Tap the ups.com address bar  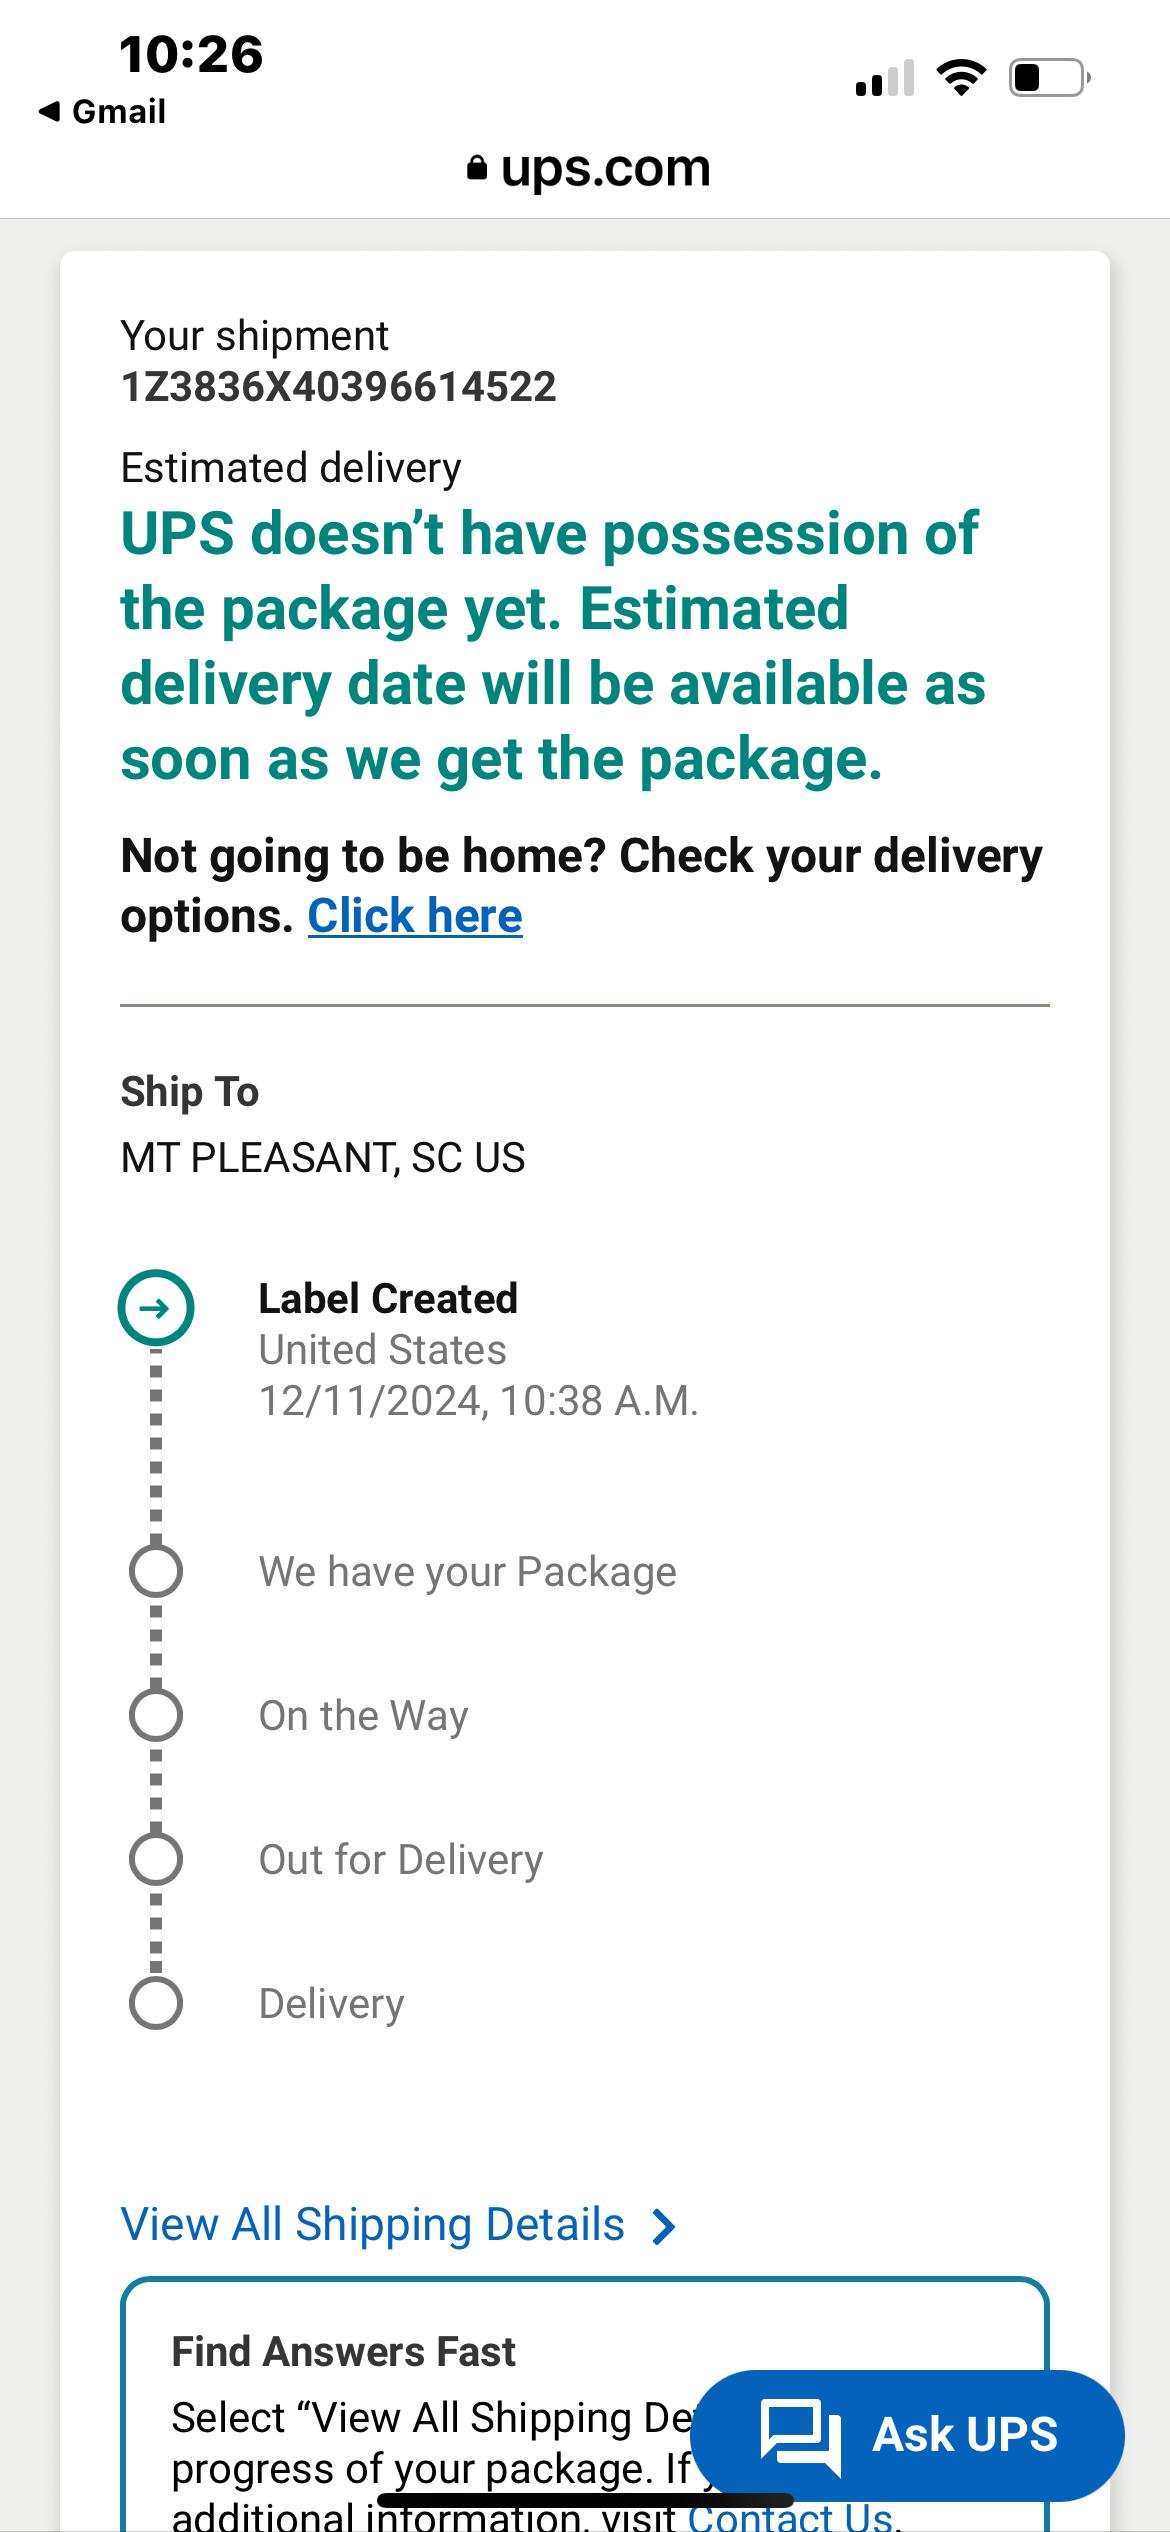pos(589,168)
